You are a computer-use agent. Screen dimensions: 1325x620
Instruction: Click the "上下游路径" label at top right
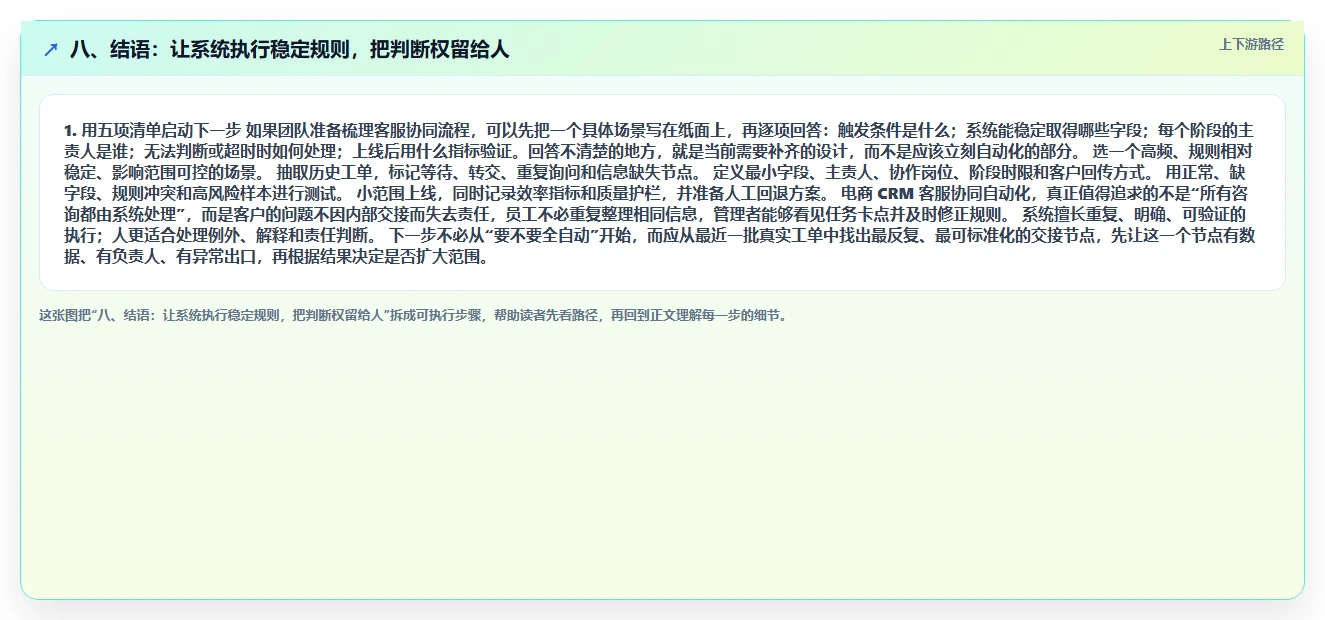1251,44
